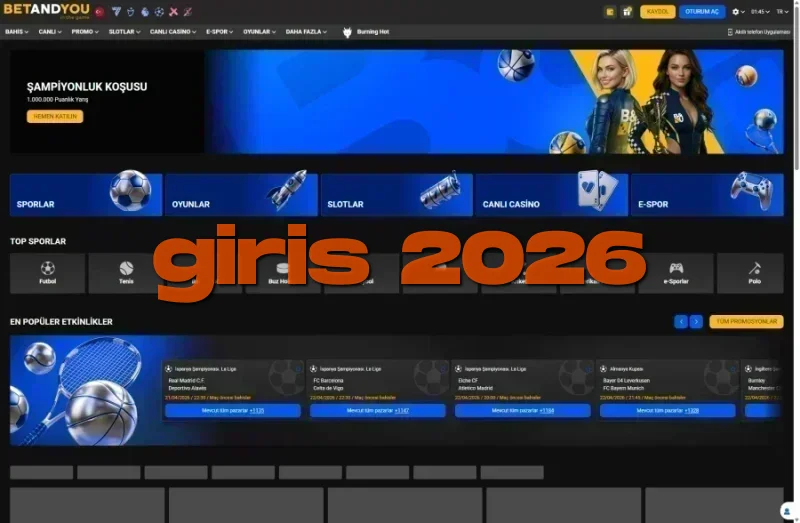Open the Akıllı telefon Uygulaması link
This screenshot has height=523, width=800.
coord(762,32)
